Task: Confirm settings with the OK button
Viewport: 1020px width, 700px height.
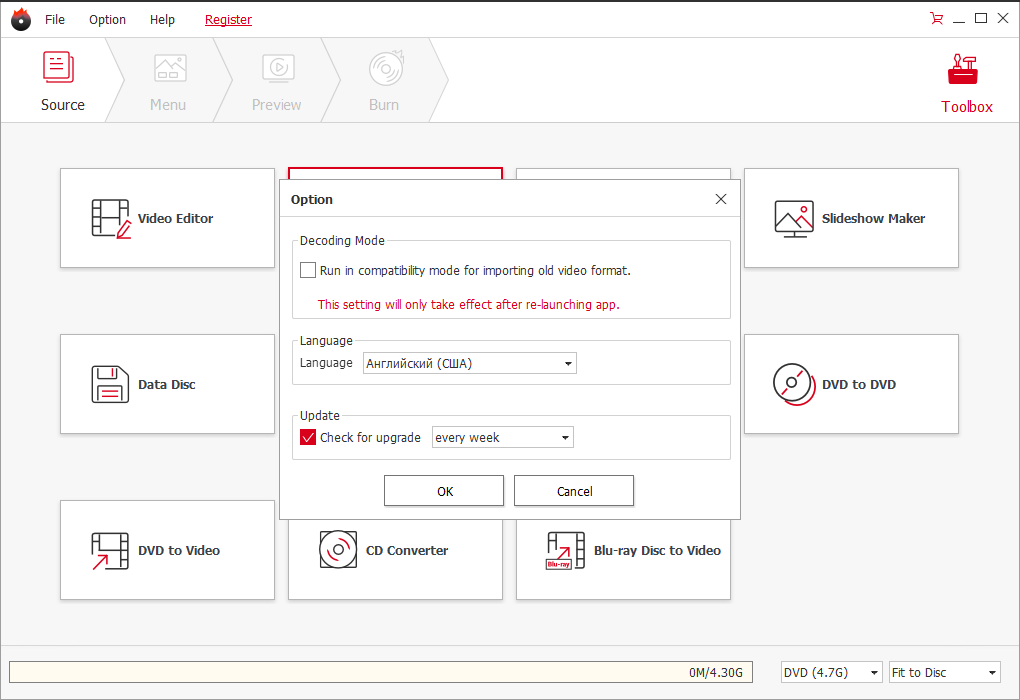Action: pyautogui.click(x=444, y=490)
